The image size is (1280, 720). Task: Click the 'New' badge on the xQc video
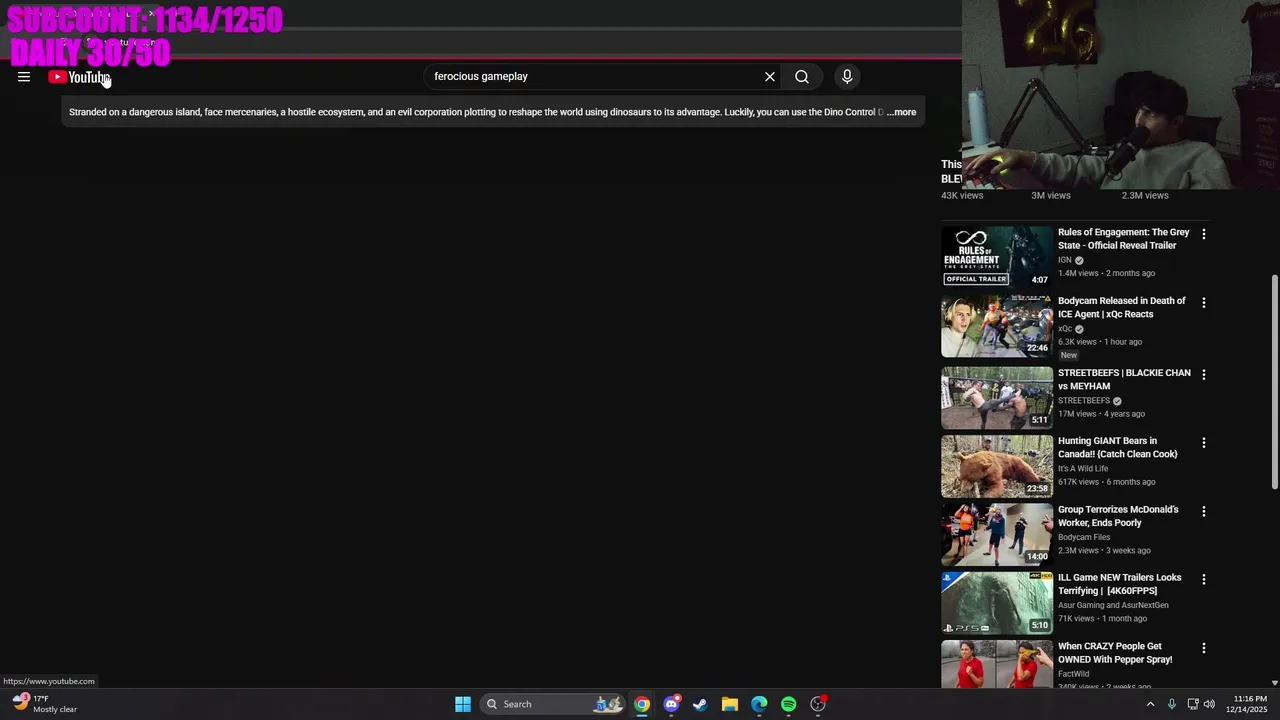[1069, 355]
